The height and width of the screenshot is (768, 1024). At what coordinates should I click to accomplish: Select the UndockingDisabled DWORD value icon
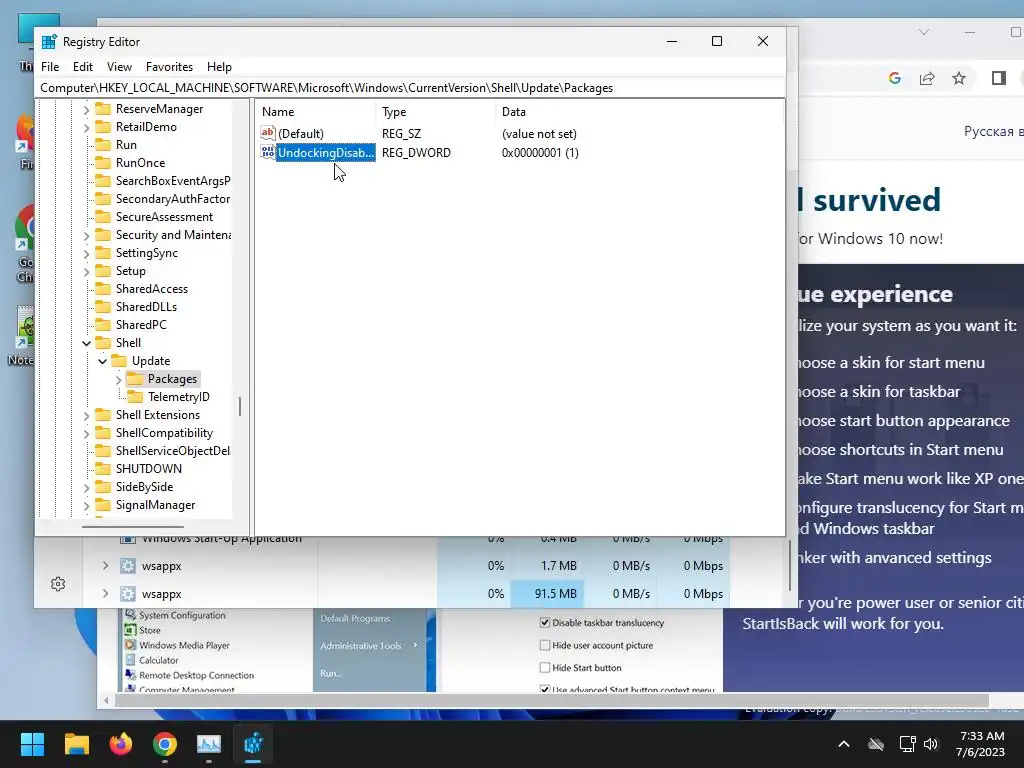268,152
